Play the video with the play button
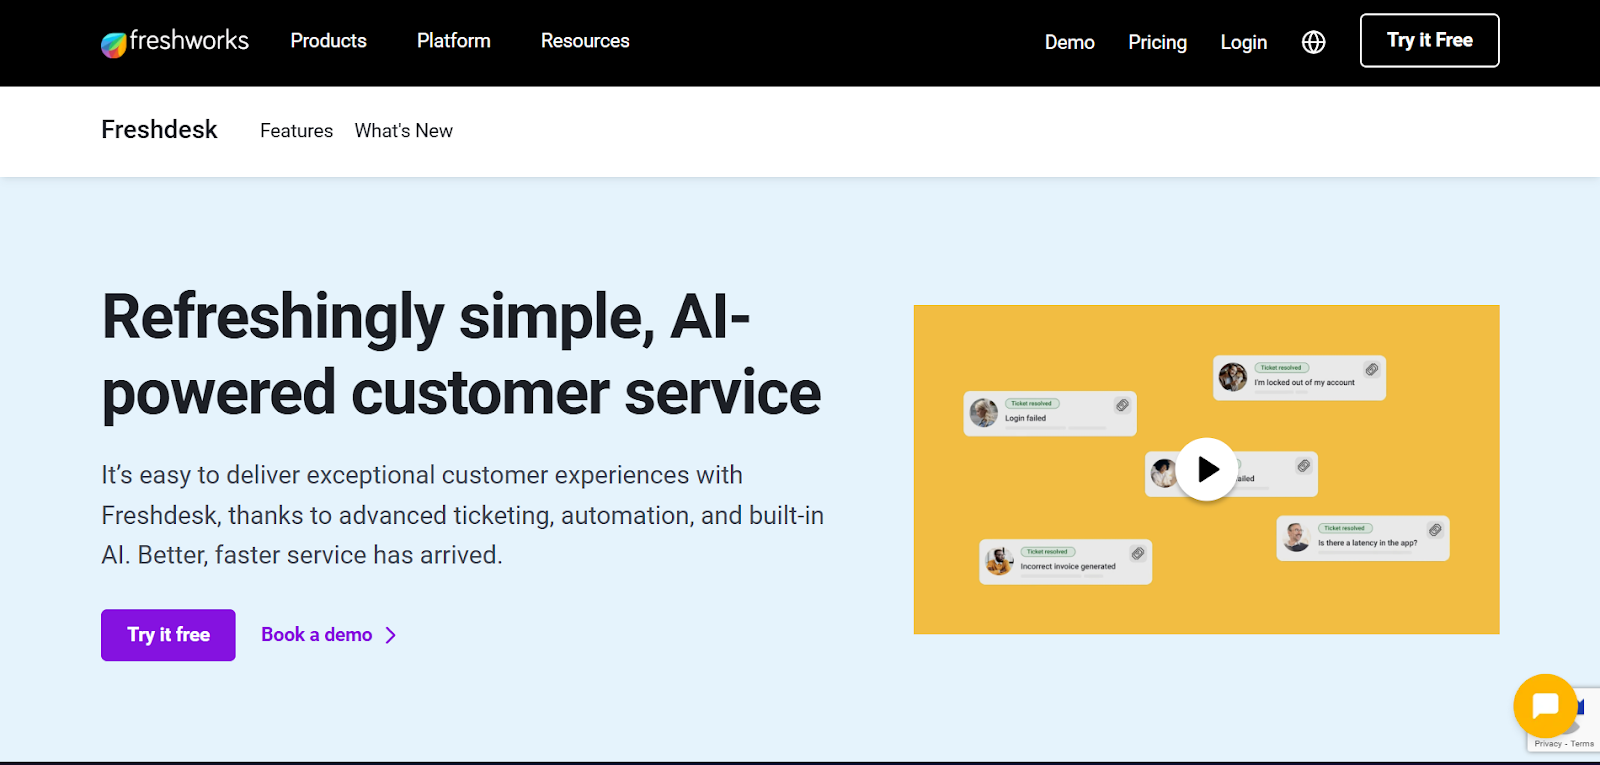Viewport: 1600px width, 765px height. tap(1206, 469)
